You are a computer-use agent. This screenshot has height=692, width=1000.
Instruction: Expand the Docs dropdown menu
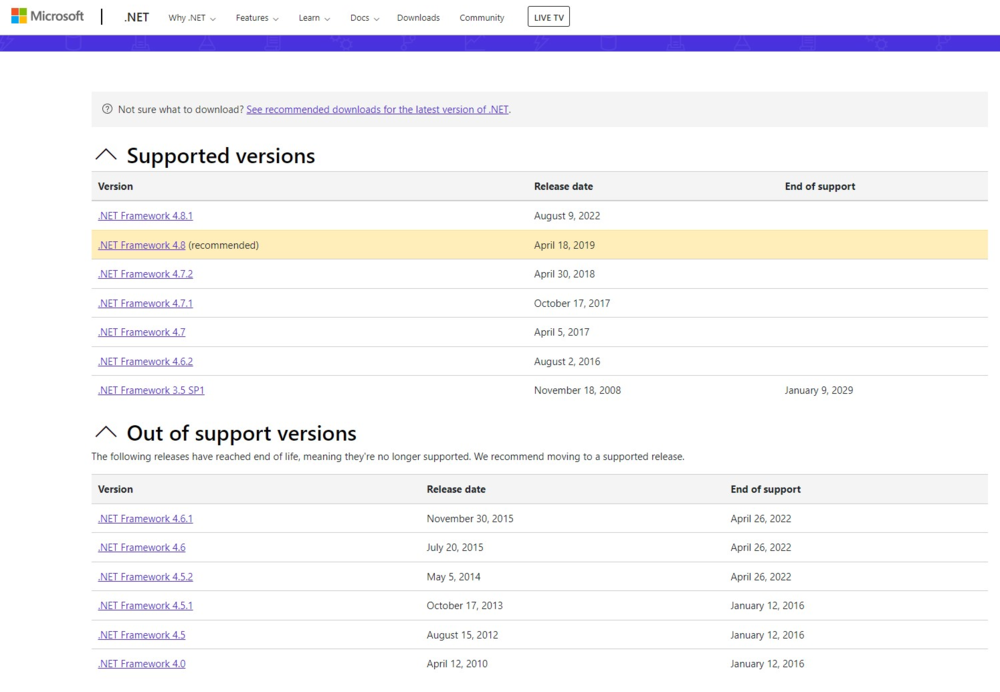pos(365,18)
